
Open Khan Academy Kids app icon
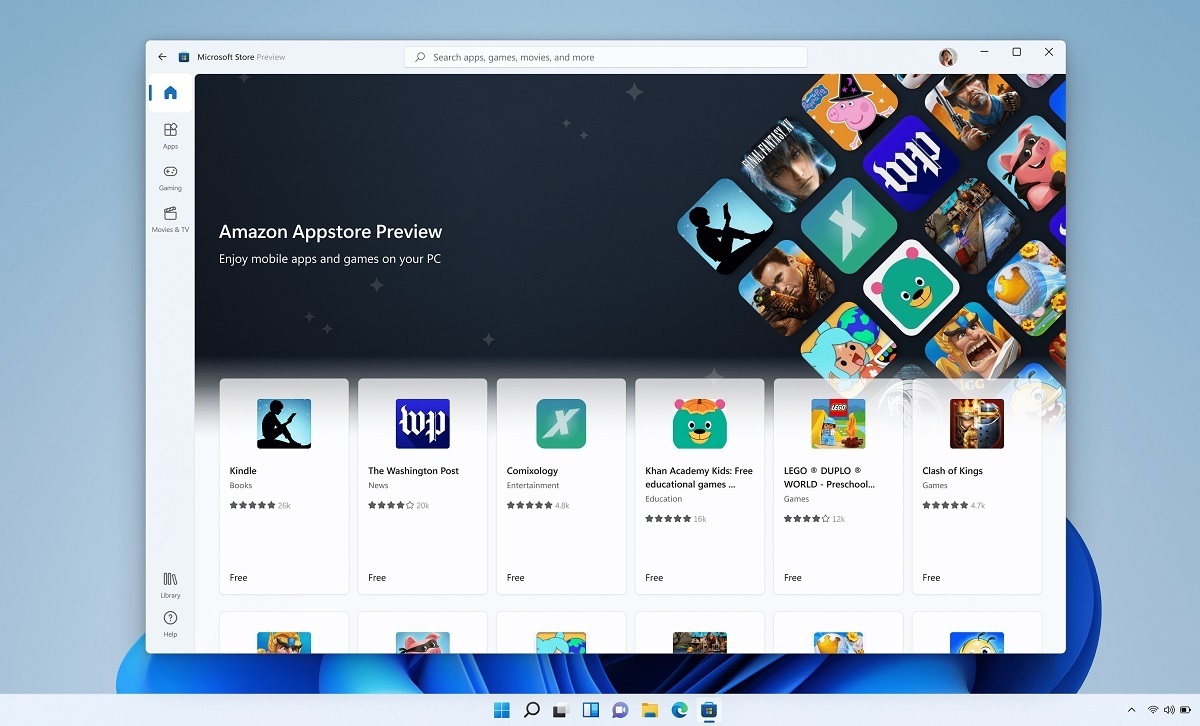point(700,423)
